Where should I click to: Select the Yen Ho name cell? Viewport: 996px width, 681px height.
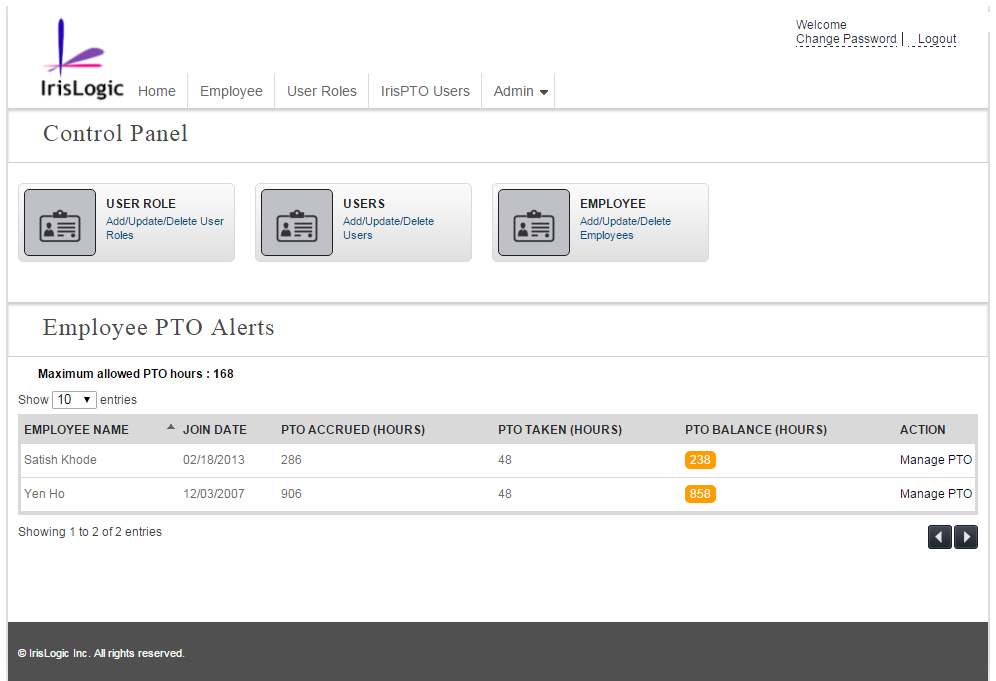coord(44,494)
